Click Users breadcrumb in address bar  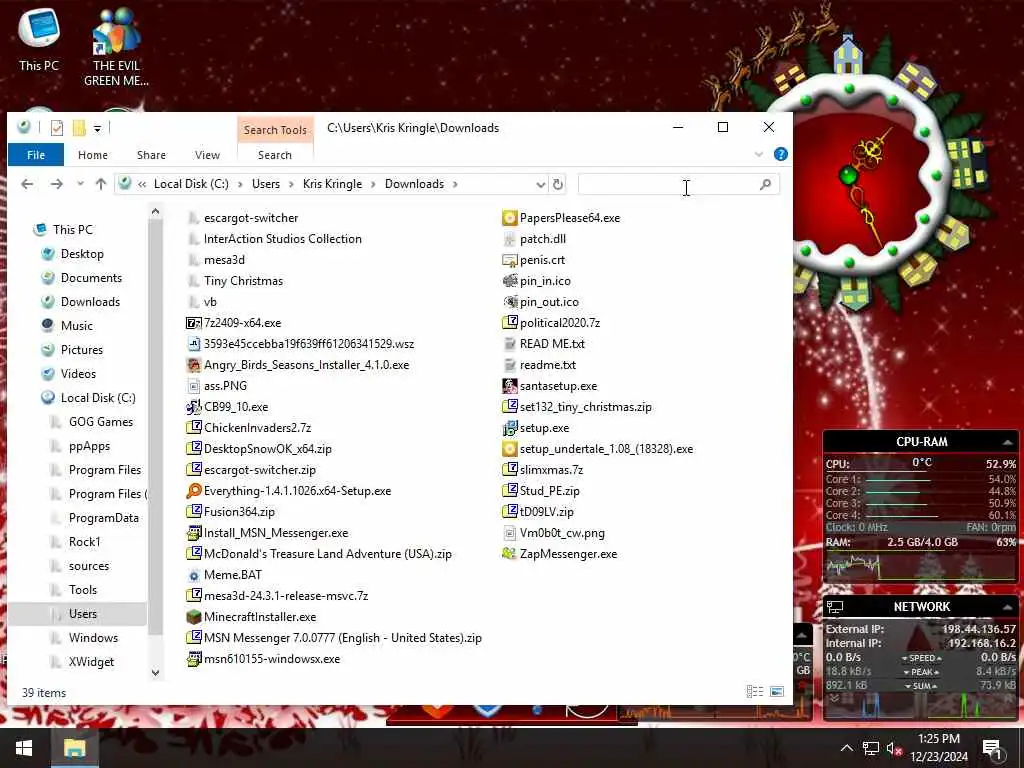[x=266, y=184]
